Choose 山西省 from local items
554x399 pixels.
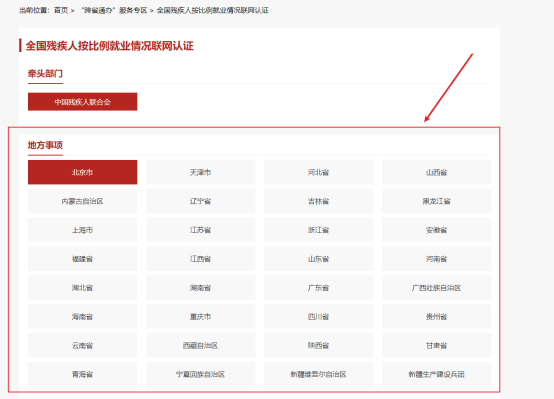[436, 172]
